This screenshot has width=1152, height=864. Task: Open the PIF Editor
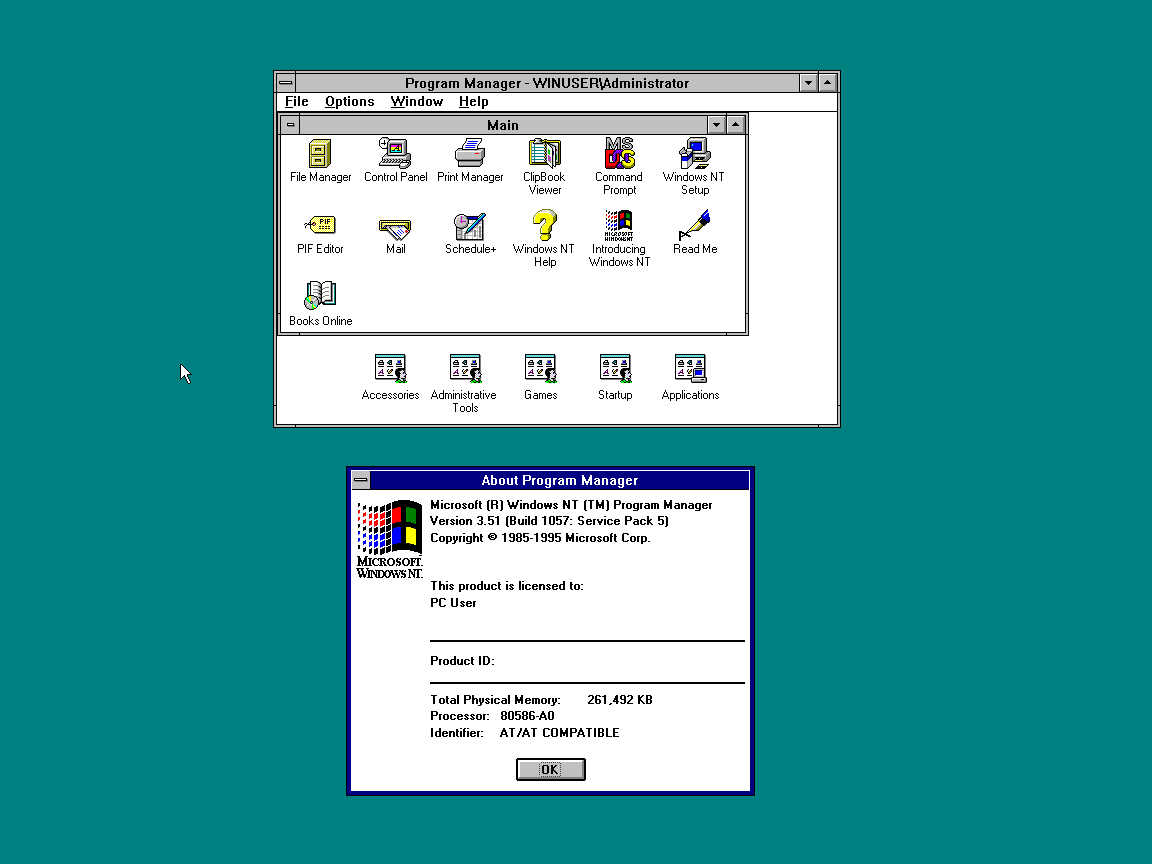point(319,227)
